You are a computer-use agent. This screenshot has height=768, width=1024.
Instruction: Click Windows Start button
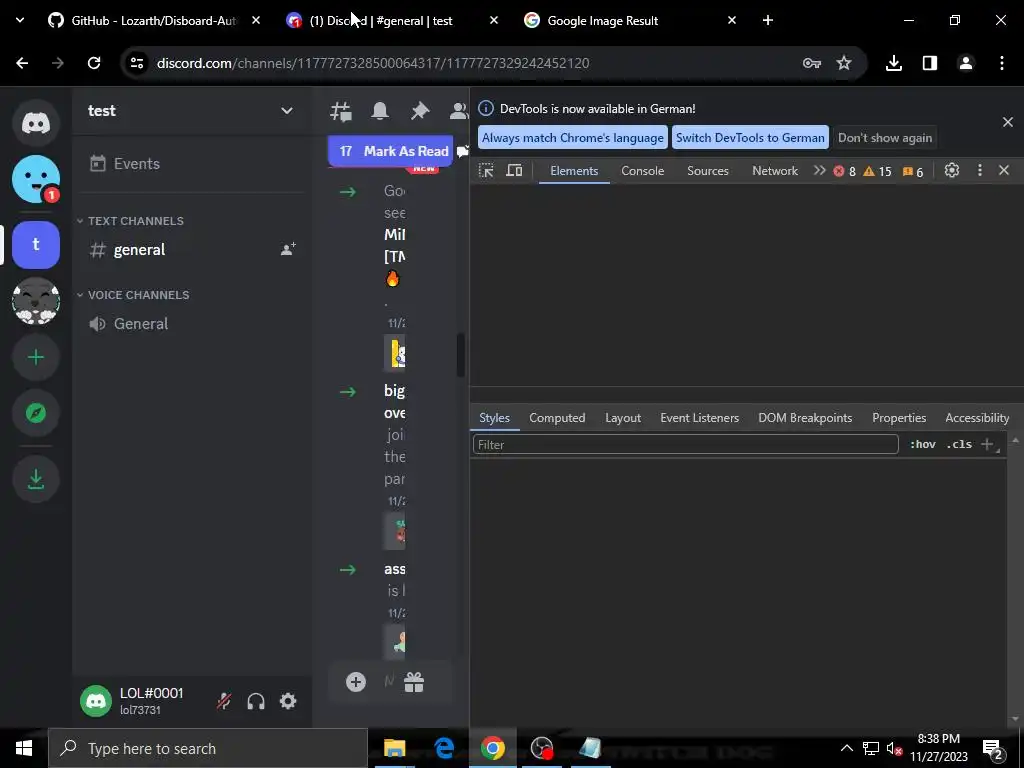click(x=24, y=748)
